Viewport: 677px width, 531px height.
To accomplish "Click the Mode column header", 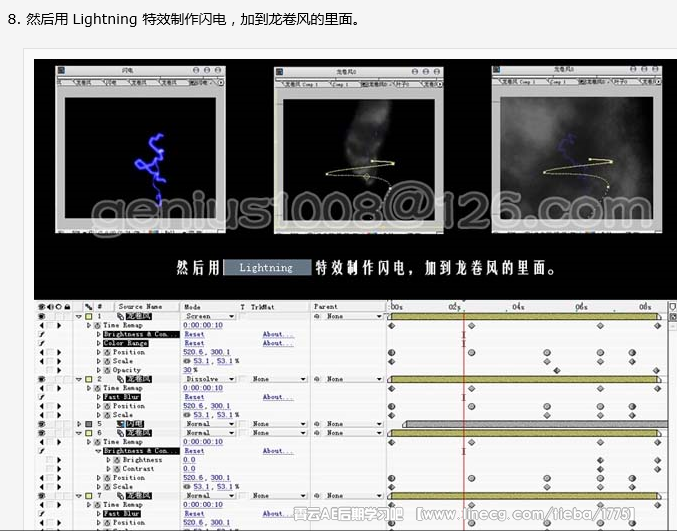I will click(x=192, y=307).
